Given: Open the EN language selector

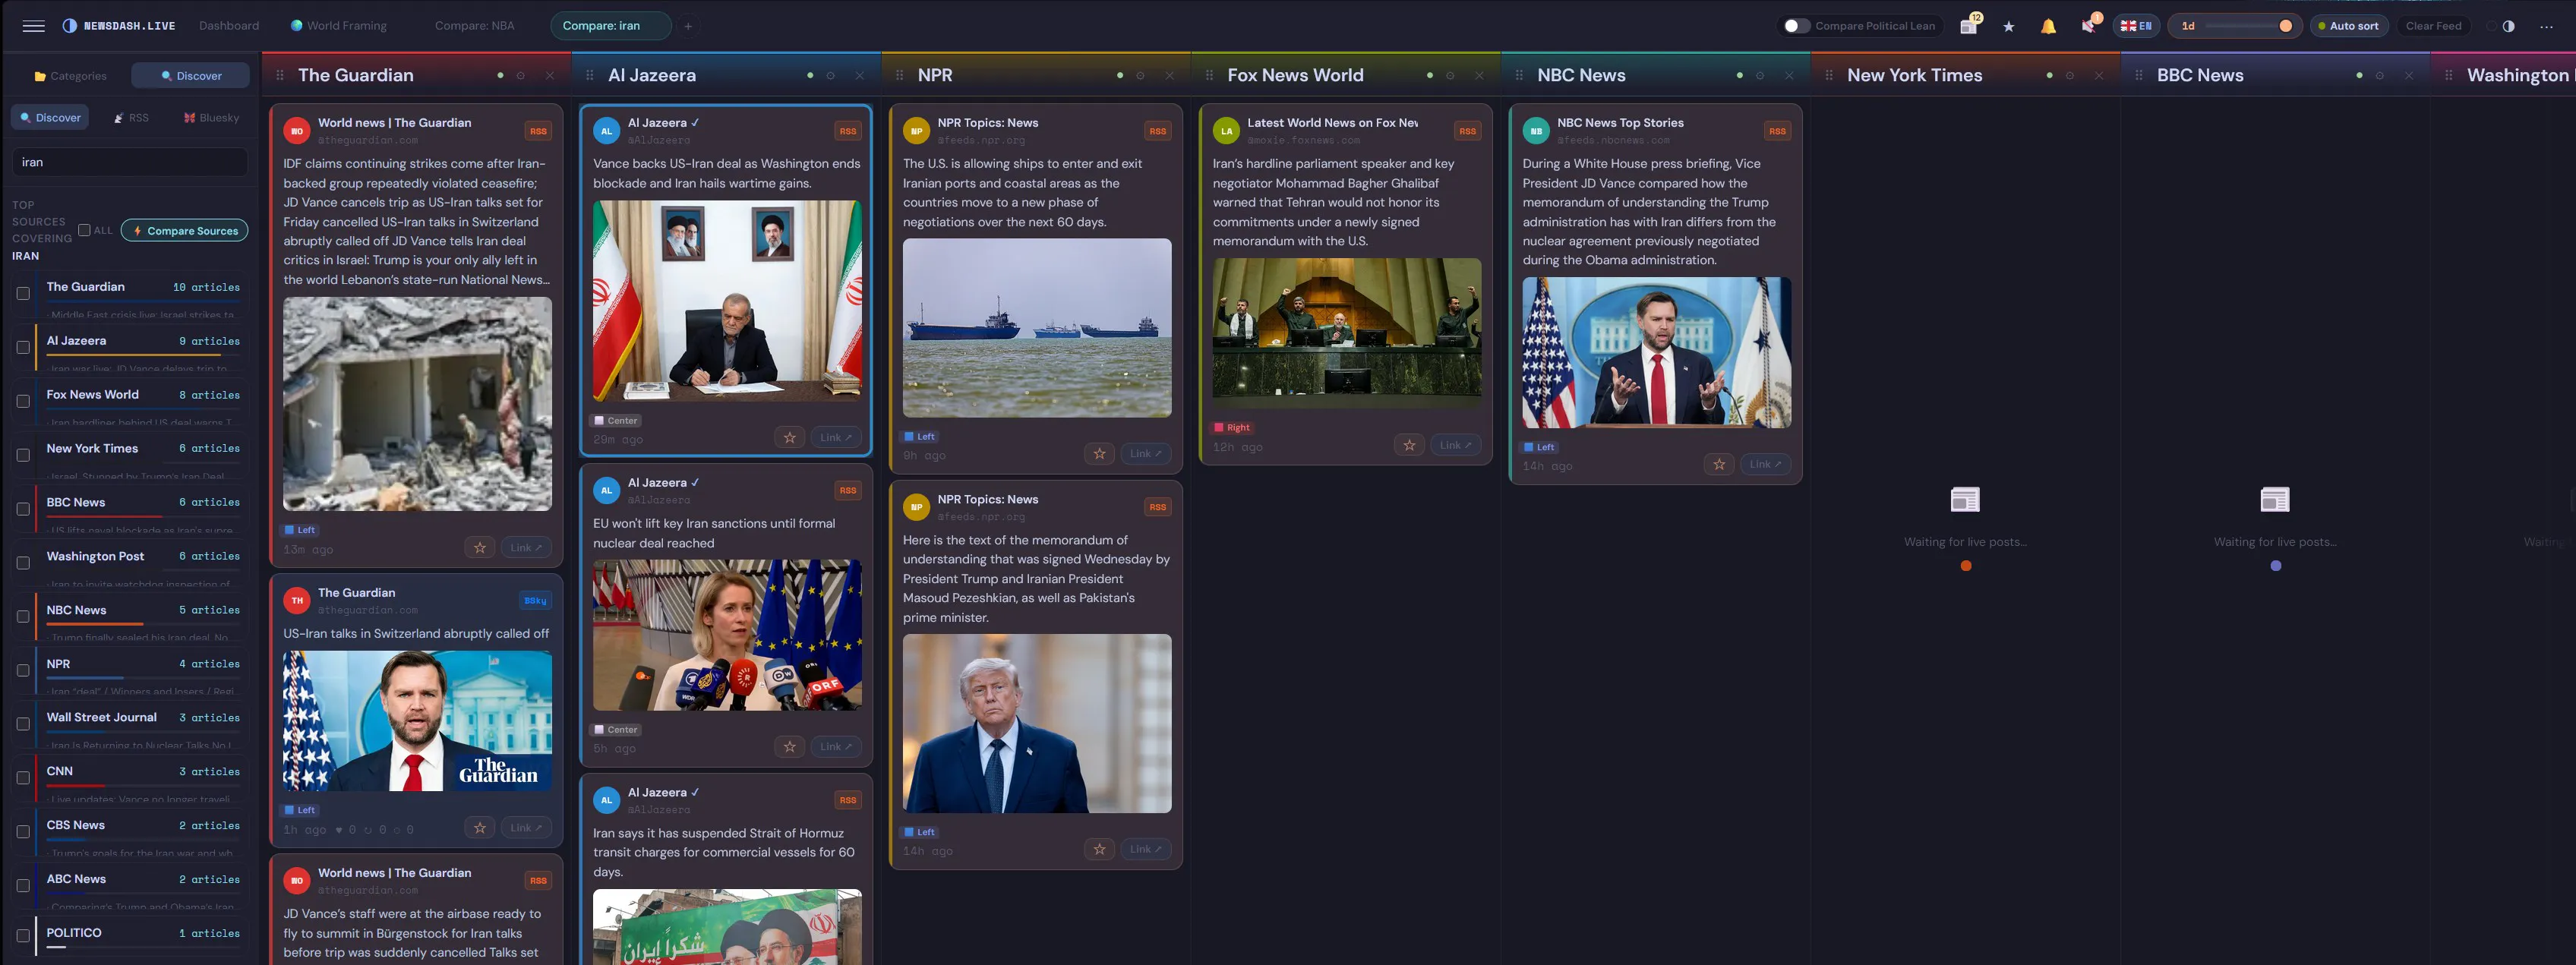Looking at the screenshot, I should [2136, 26].
